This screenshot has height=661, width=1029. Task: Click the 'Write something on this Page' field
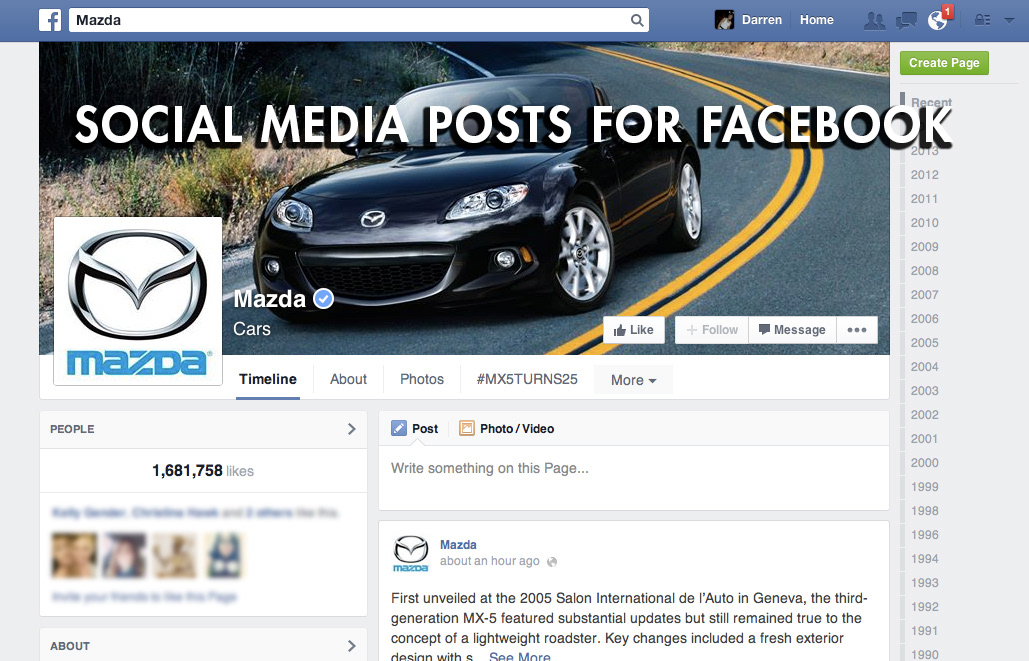point(634,478)
